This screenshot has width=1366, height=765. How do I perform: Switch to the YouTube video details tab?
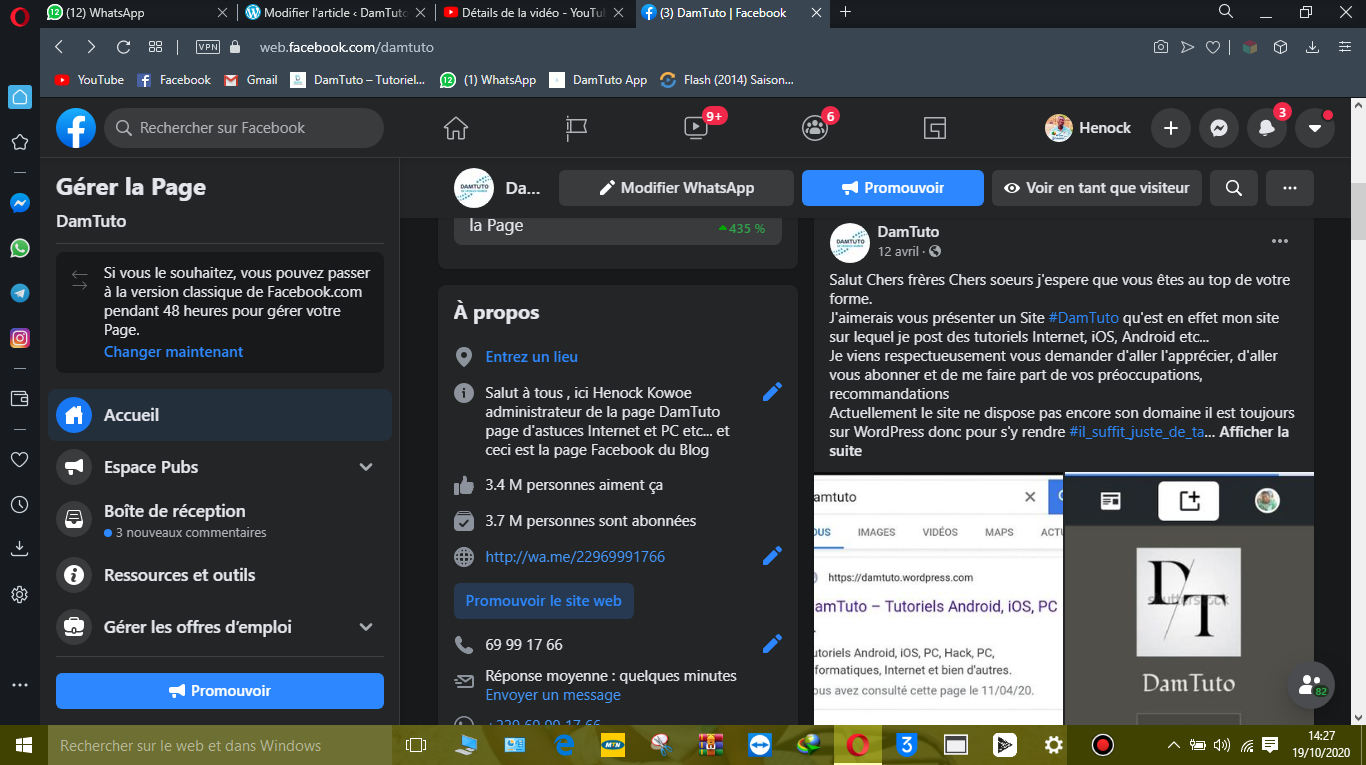pos(534,13)
